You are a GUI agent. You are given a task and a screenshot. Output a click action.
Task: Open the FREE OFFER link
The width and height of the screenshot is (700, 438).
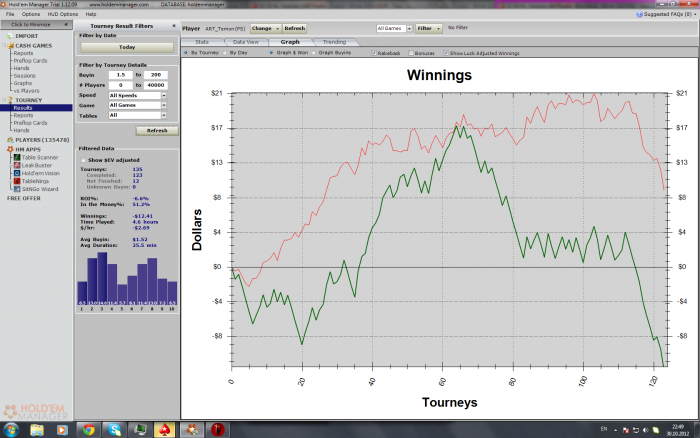[24, 198]
